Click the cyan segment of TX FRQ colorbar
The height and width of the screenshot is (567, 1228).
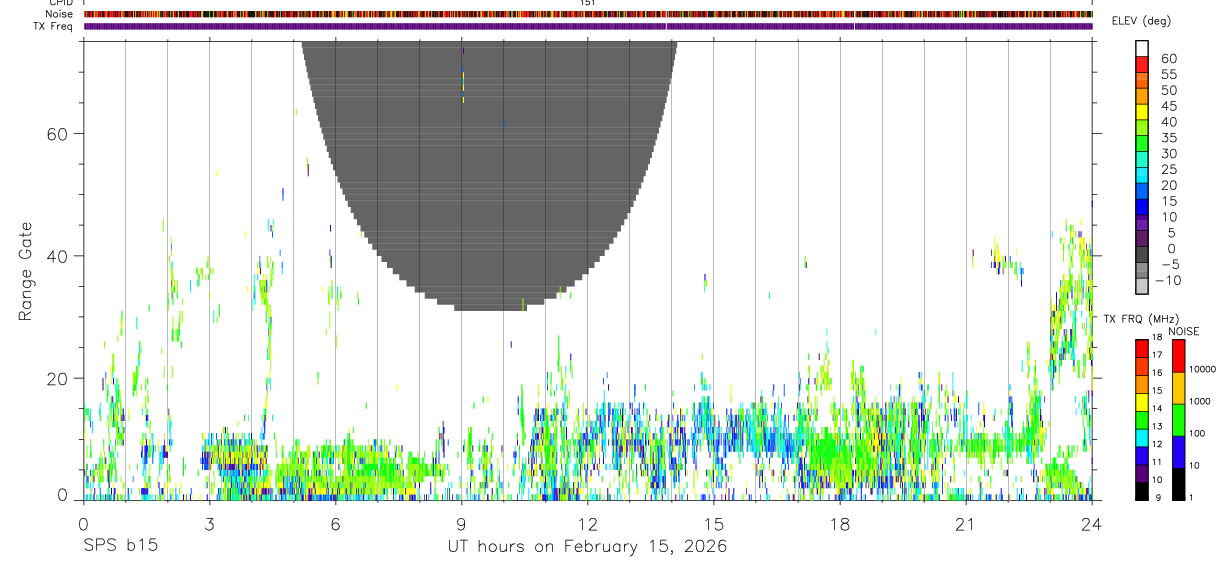click(1141, 438)
